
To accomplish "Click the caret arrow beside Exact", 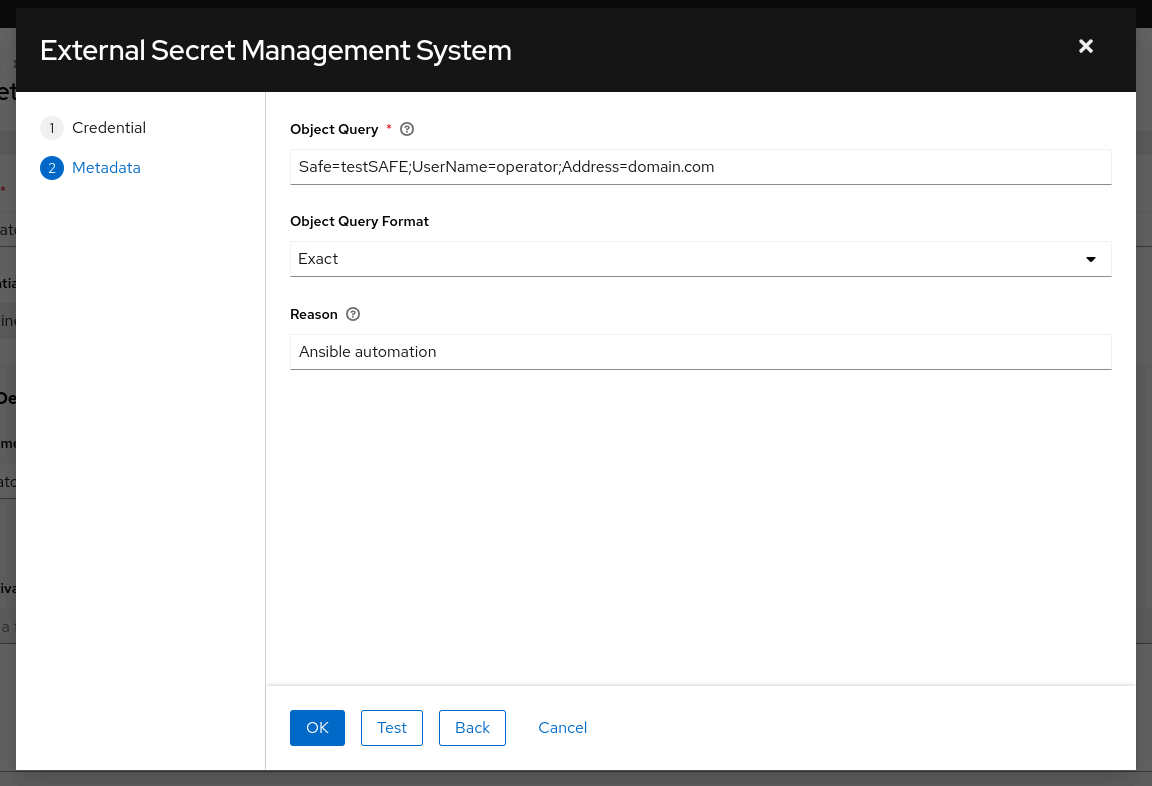I will point(1091,259).
